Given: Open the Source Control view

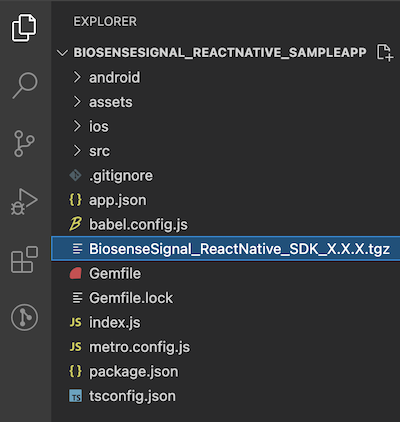Looking at the screenshot, I should pyautogui.click(x=24, y=144).
